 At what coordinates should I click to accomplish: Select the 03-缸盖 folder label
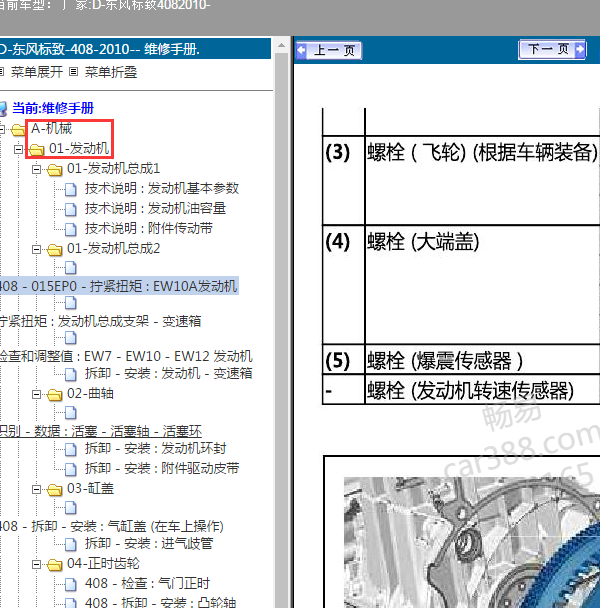90,489
